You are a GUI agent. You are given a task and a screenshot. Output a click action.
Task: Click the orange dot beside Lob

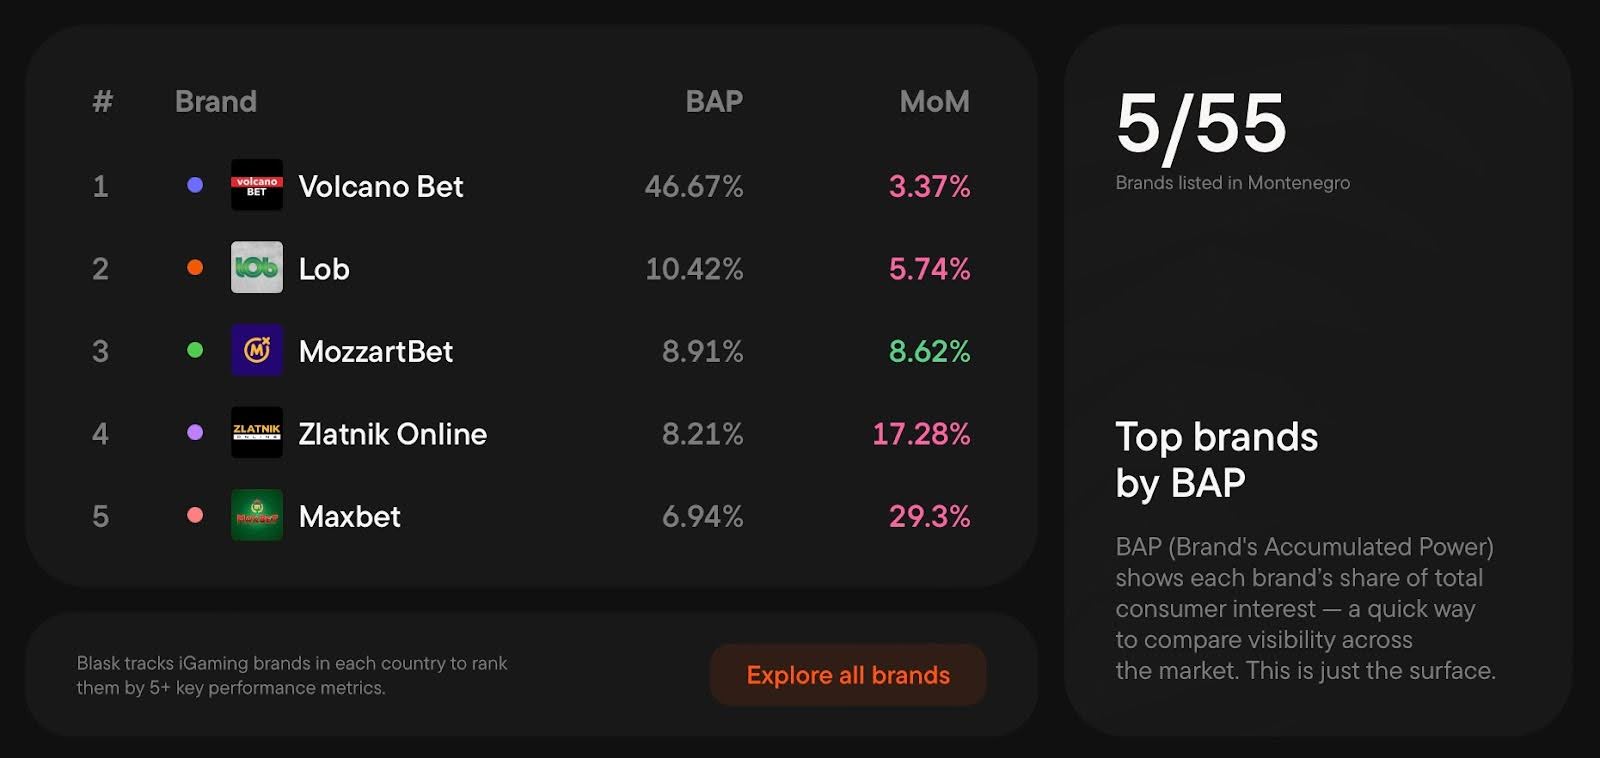[195, 267]
